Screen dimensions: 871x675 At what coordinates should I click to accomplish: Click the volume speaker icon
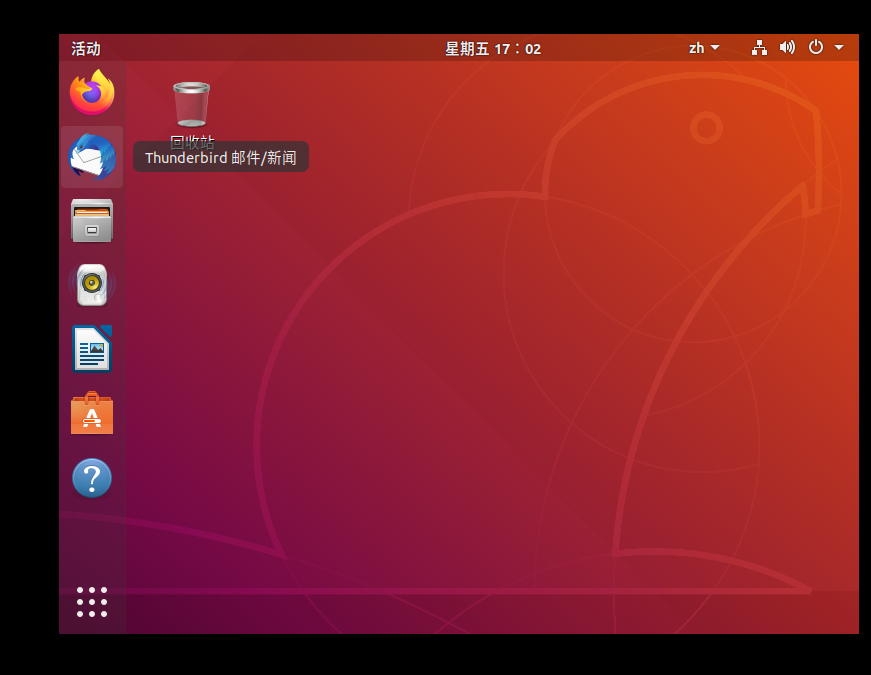click(x=787, y=48)
